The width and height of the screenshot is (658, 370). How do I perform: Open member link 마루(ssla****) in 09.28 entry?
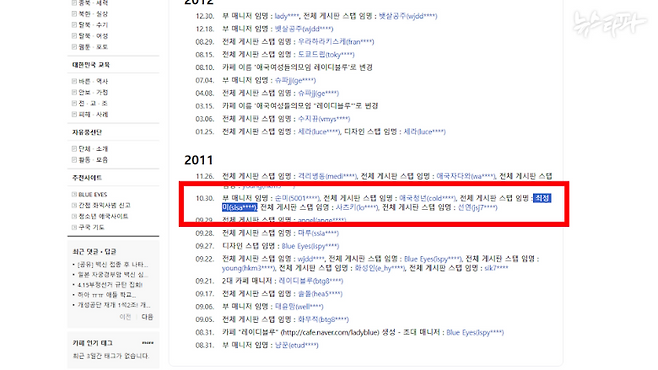pos(318,233)
